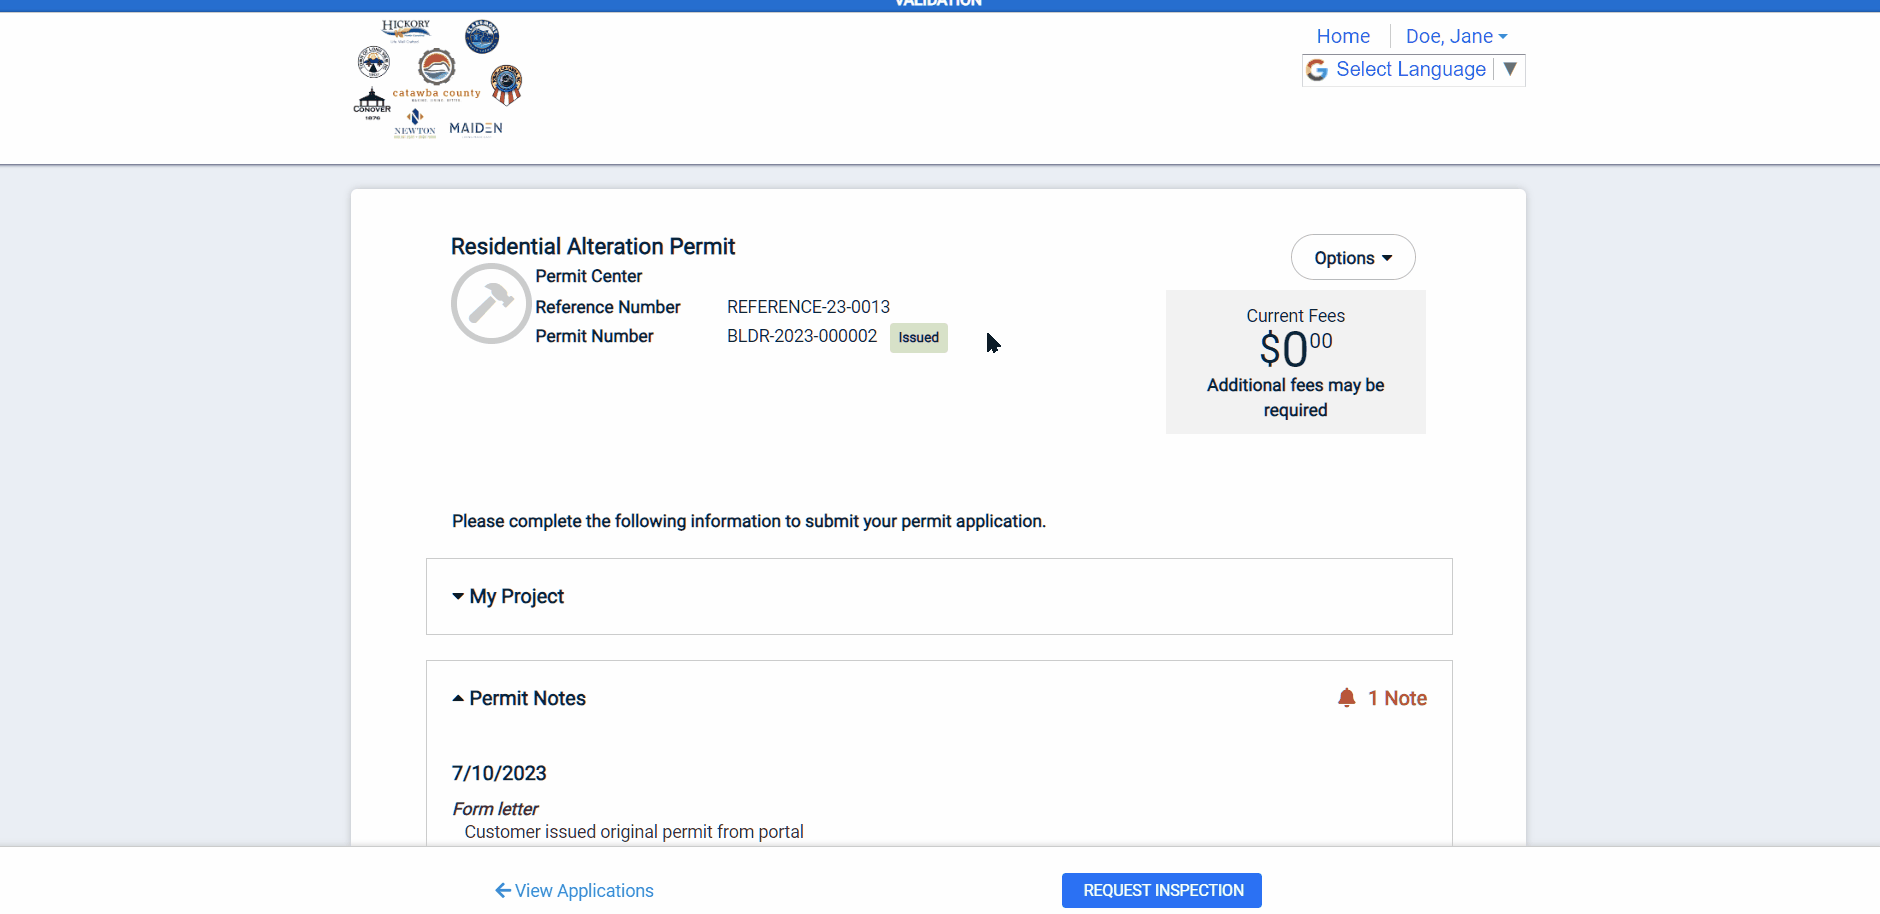
Task: Open the Select Language dropdown arrow
Action: (x=1510, y=69)
